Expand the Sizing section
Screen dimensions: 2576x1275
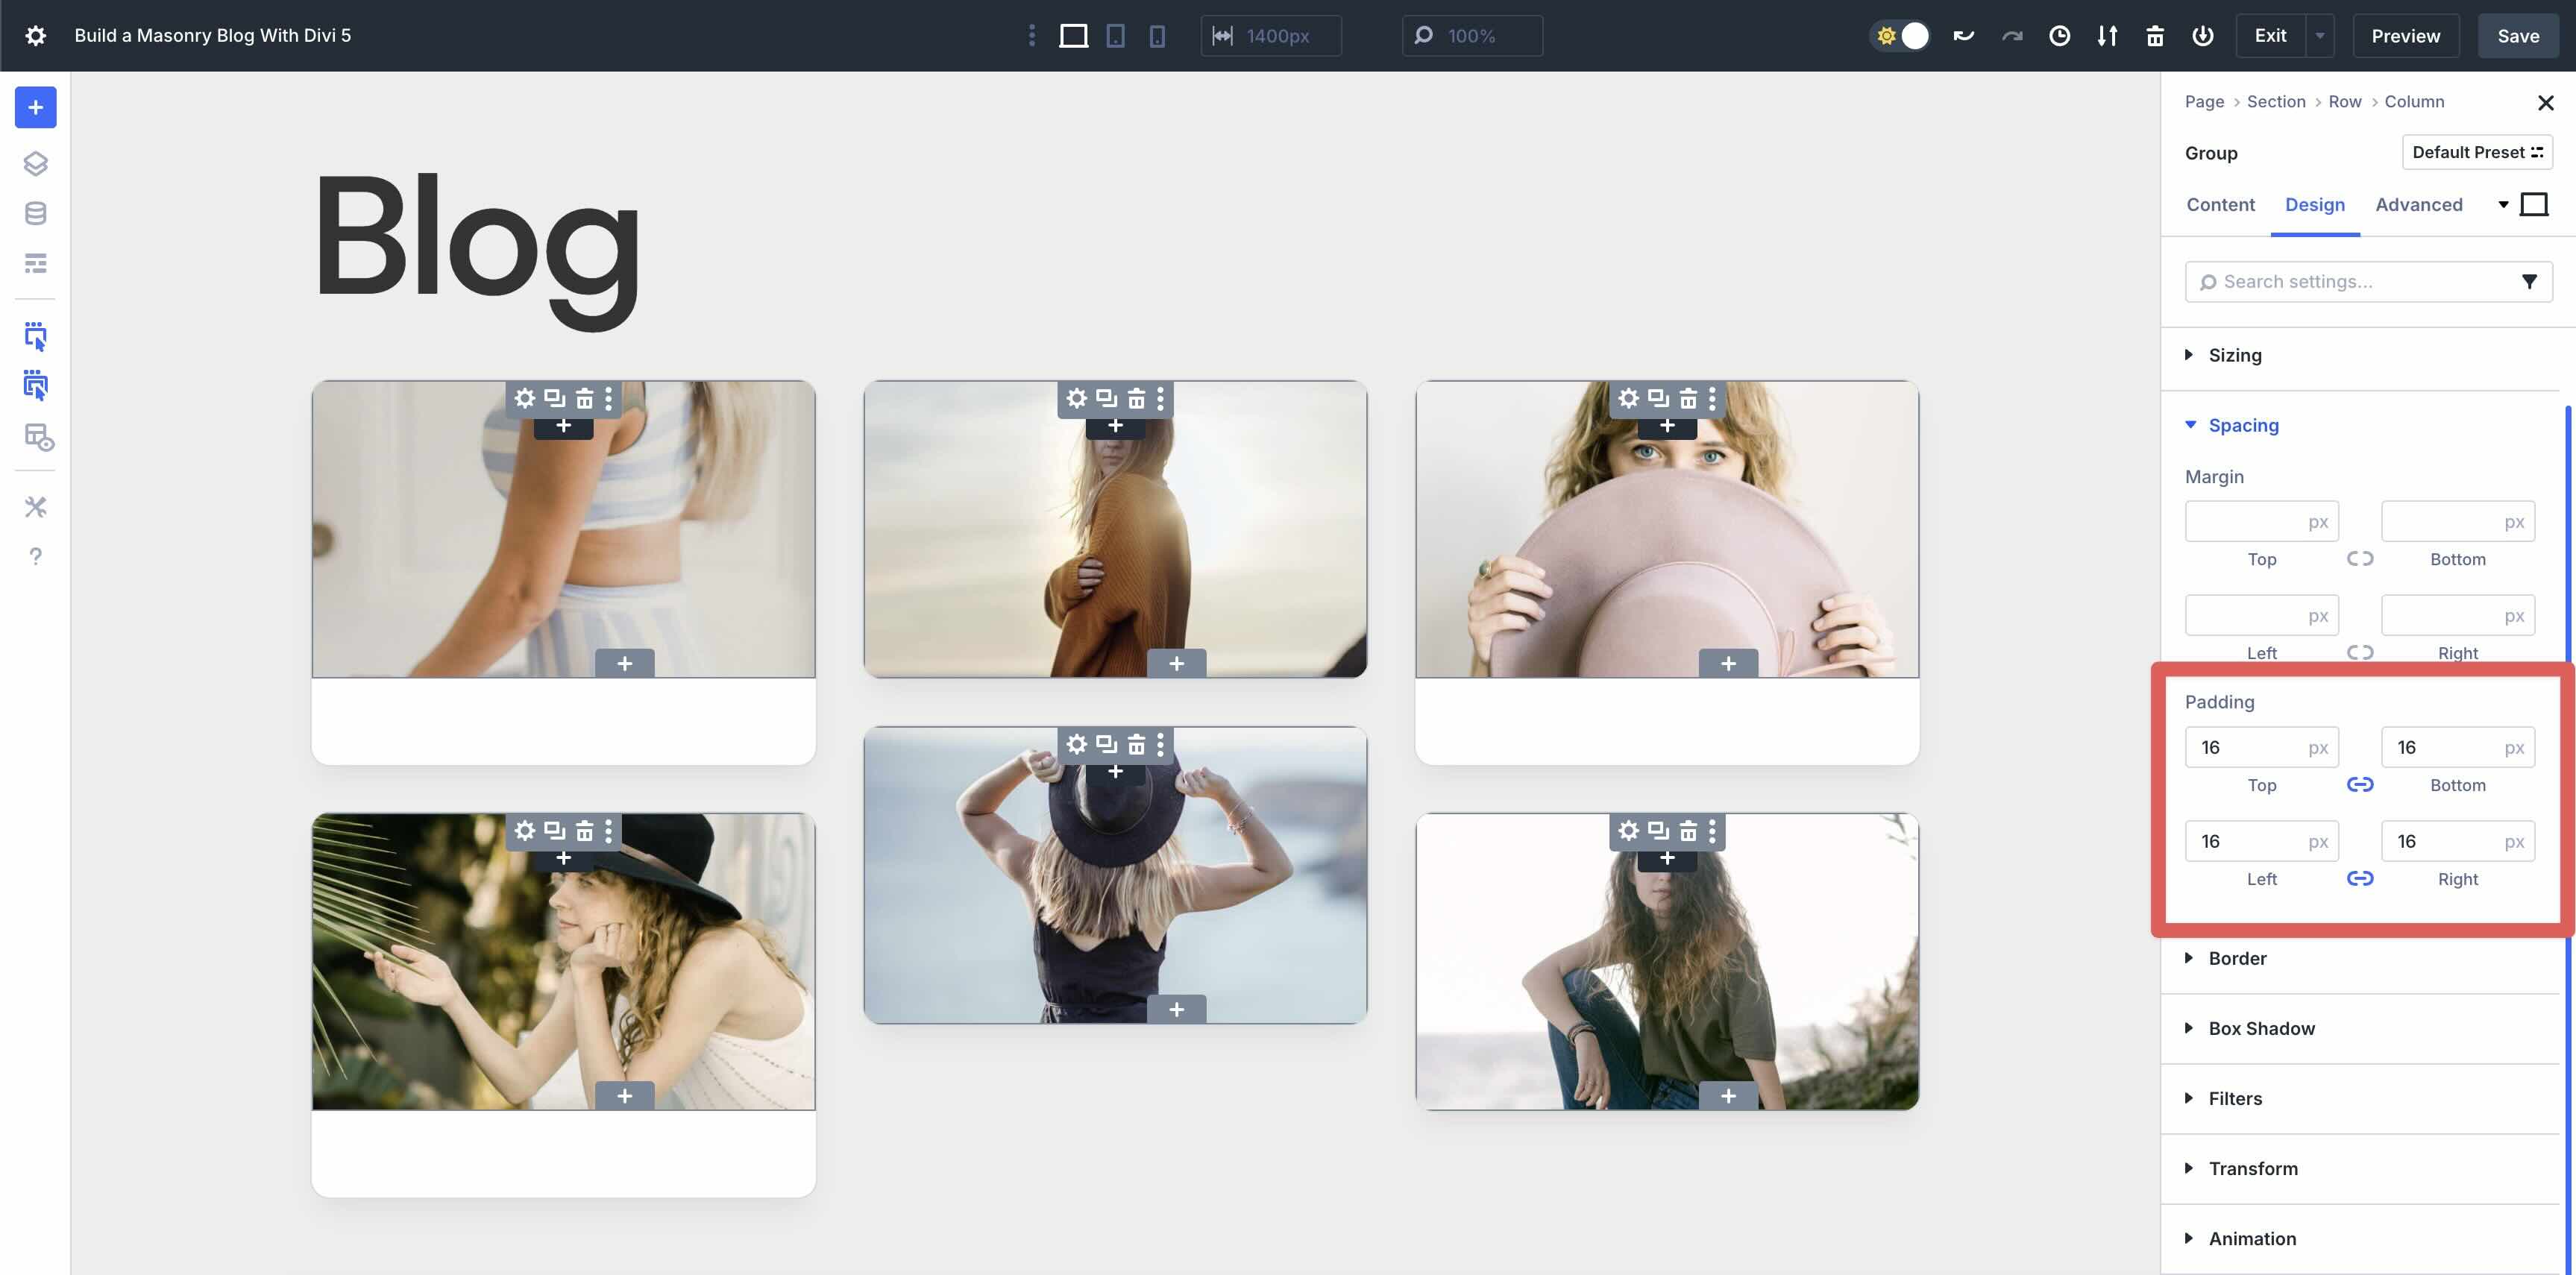click(x=2235, y=355)
